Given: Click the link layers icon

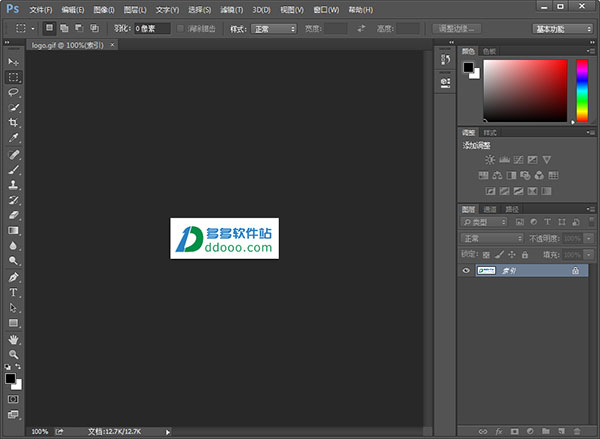Looking at the screenshot, I should click(483, 431).
